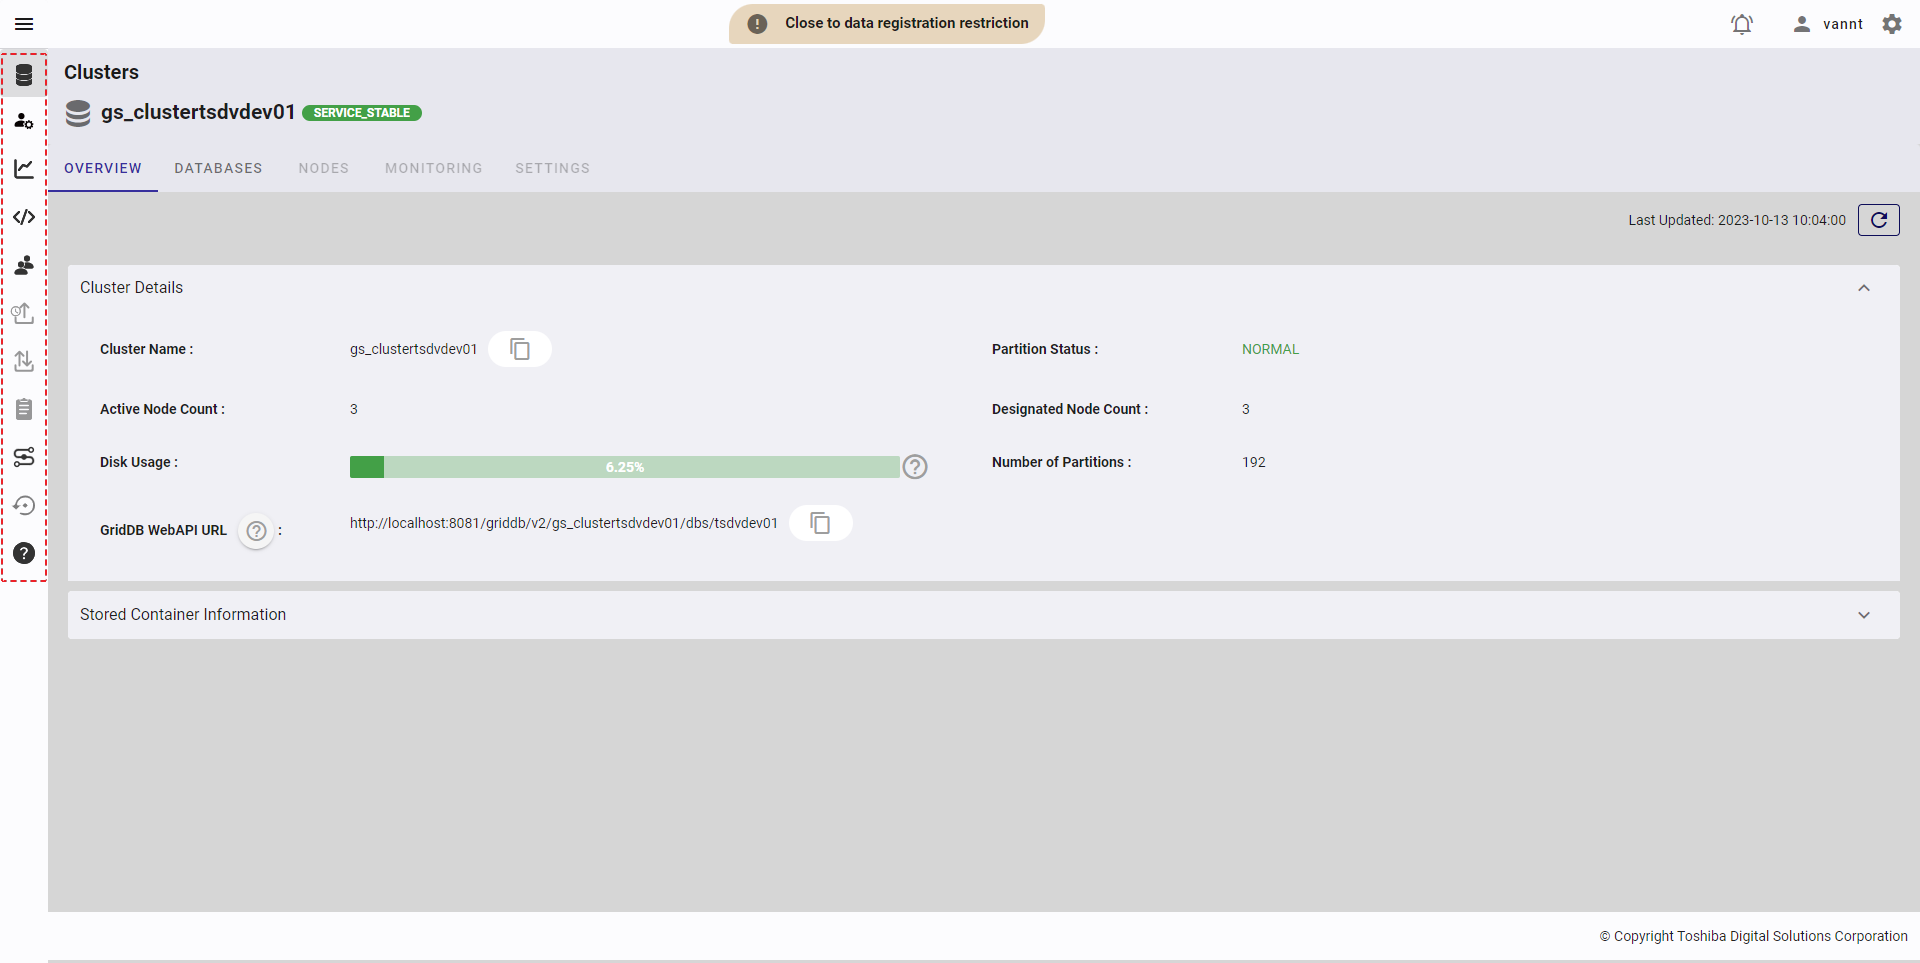This screenshot has width=1920, height=963.
Task: Switch to the DATABASES tab
Action: (218, 168)
